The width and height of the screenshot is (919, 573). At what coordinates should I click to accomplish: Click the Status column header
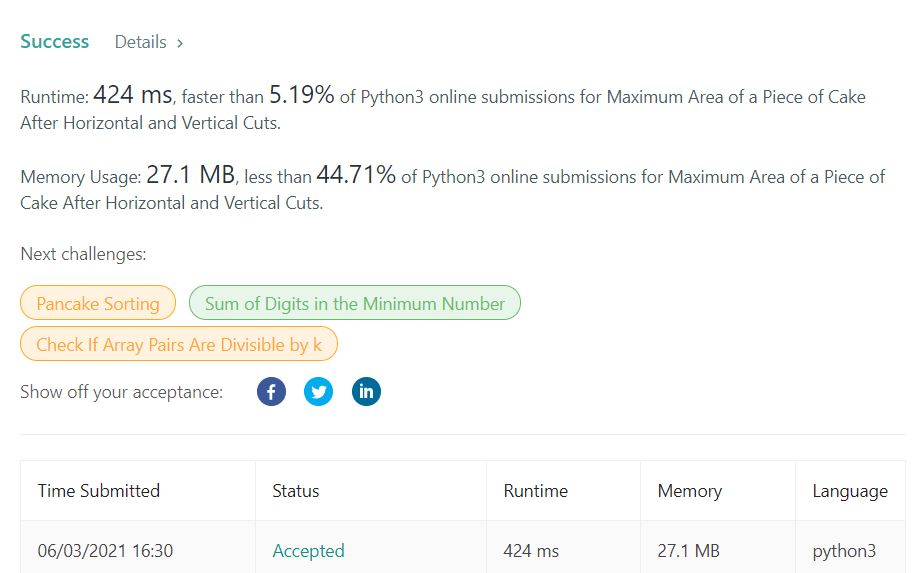pyautogui.click(x=295, y=490)
